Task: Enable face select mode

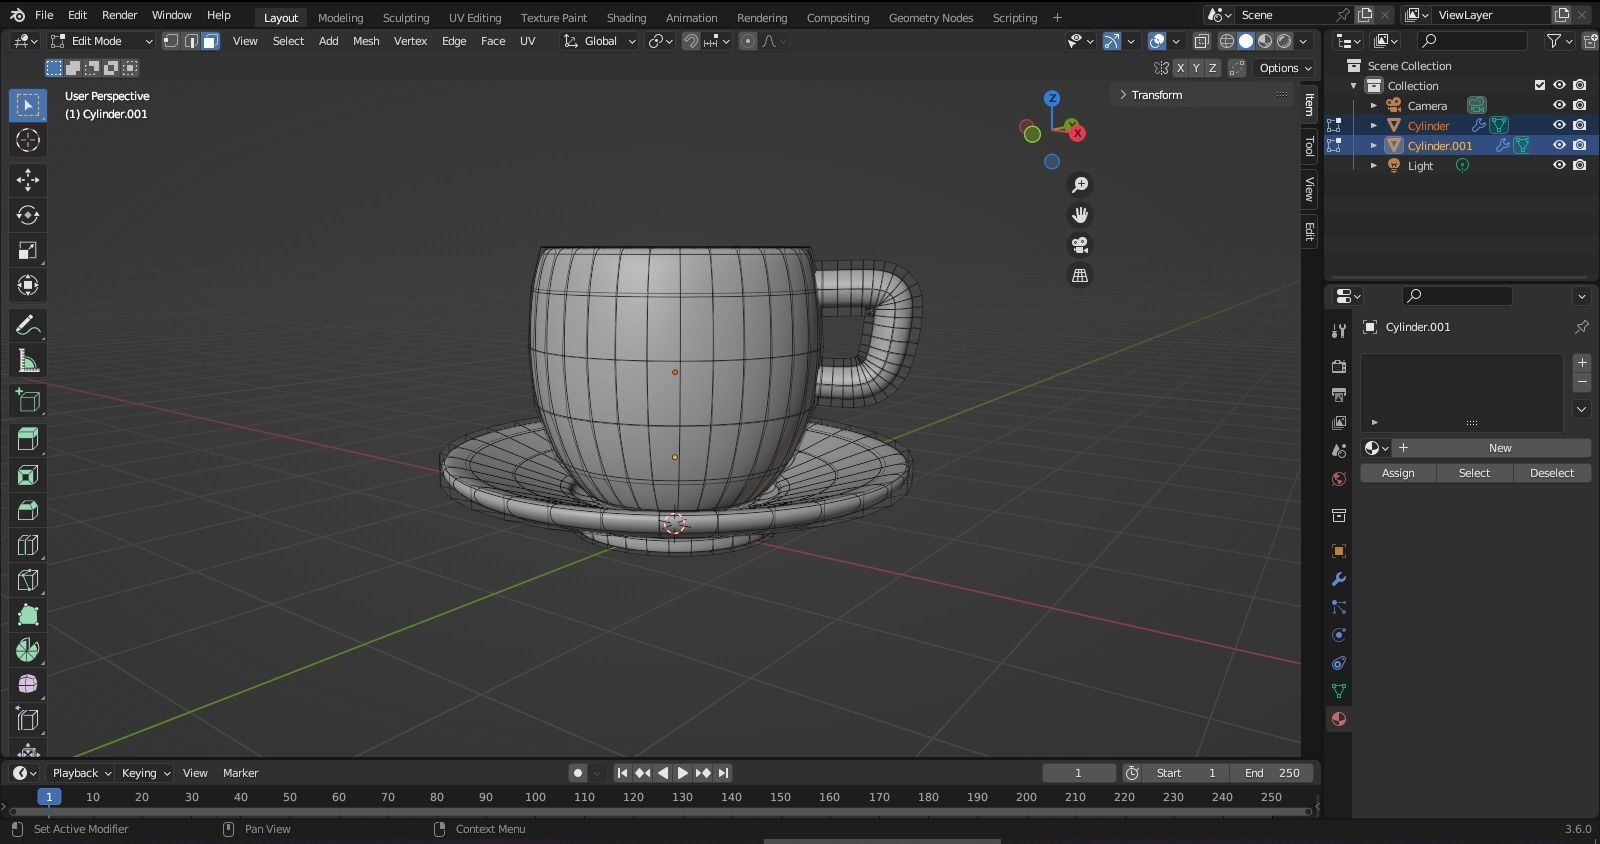Action: click(210, 41)
